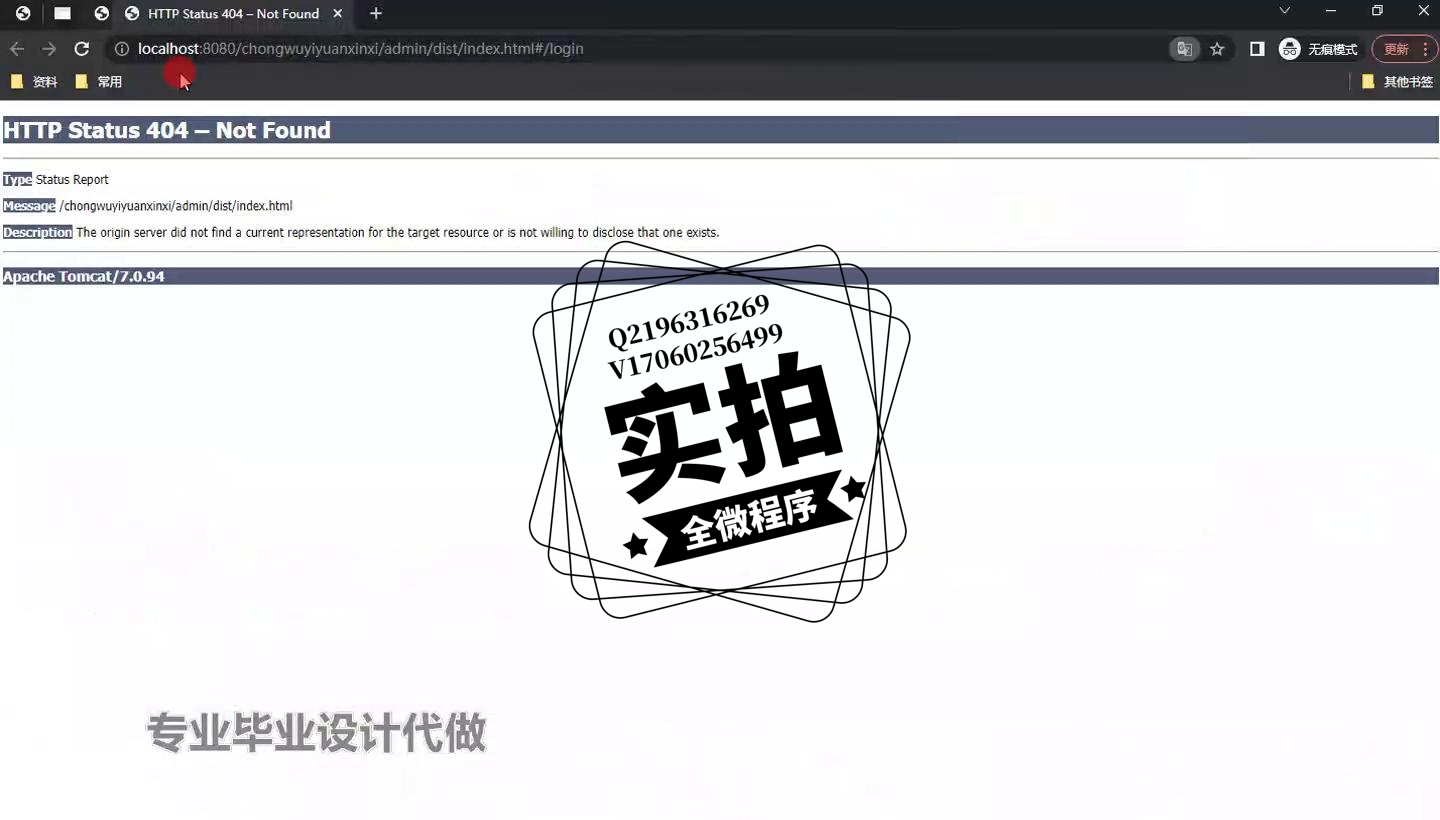Close the HTTP Status 404 tab
The height and width of the screenshot is (820, 1440).
(338, 14)
